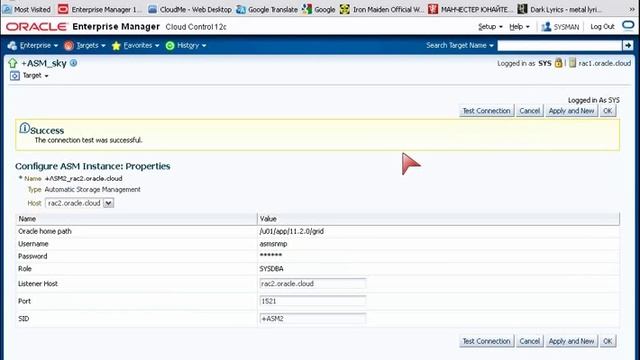This screenshot has height=360, width=640.
Task: Focus the Listener Host input field
Action: (x=313, y=284)
